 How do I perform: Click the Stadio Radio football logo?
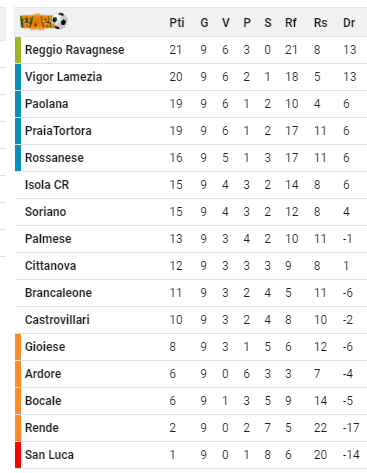tap(43, 22)
